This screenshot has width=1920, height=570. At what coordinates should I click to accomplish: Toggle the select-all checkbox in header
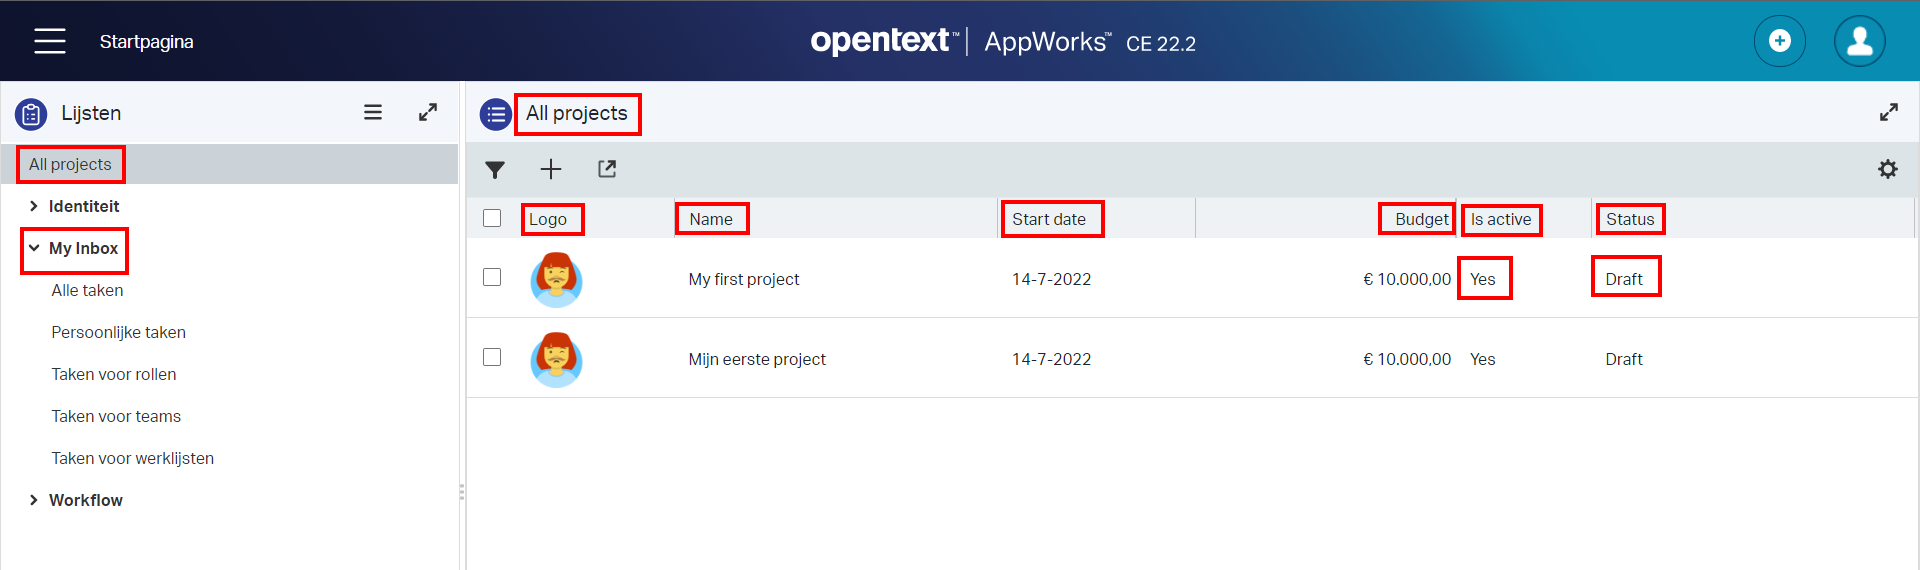coord(492,218)
